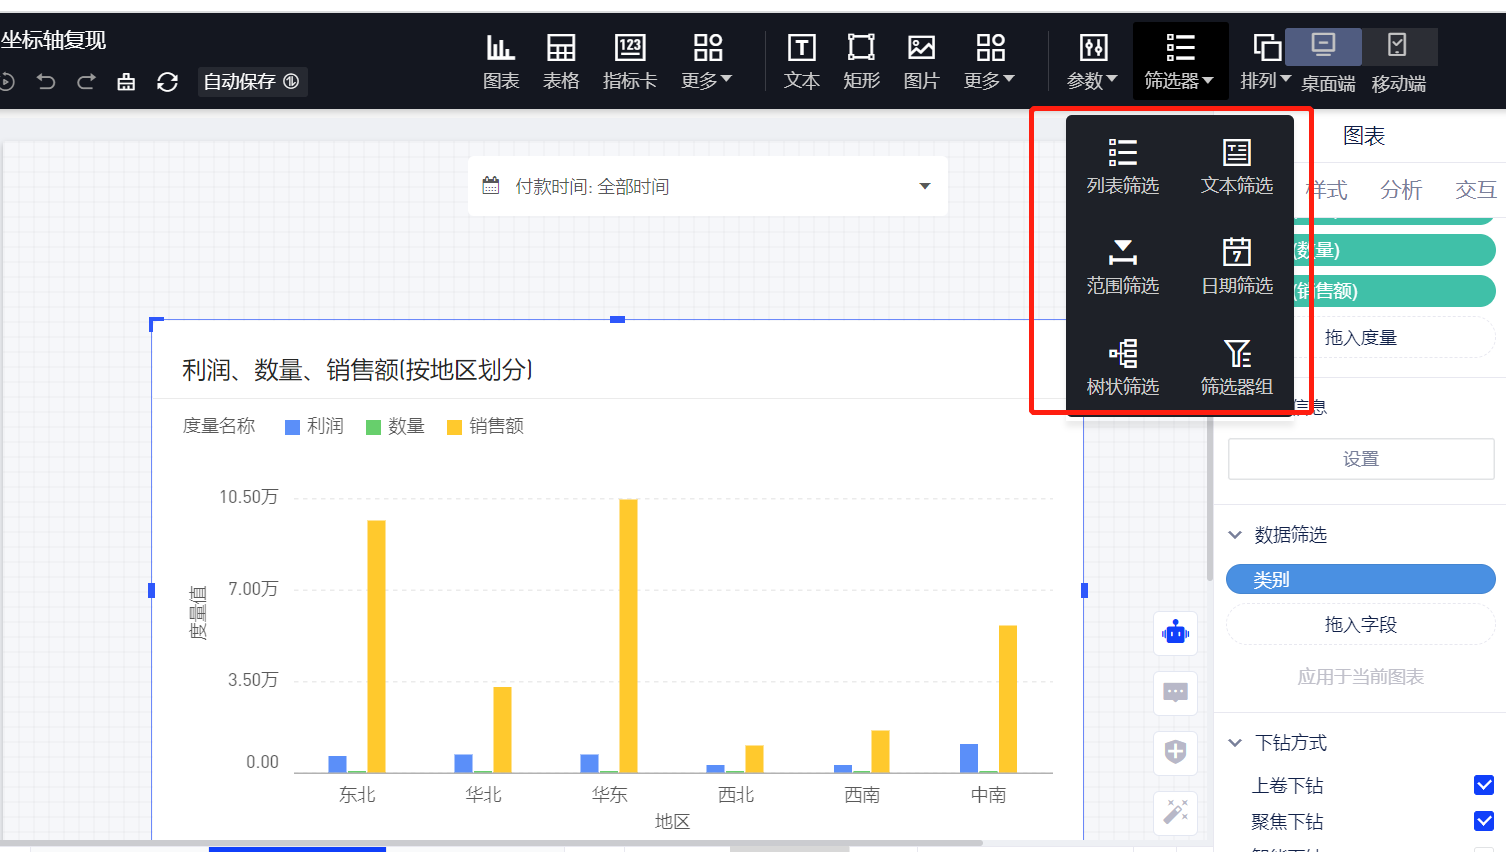Open the 筛选器 filter dropdown
Viewport: 1506px width, 852px height.
pyautogui.click(x=1180, y=62)
